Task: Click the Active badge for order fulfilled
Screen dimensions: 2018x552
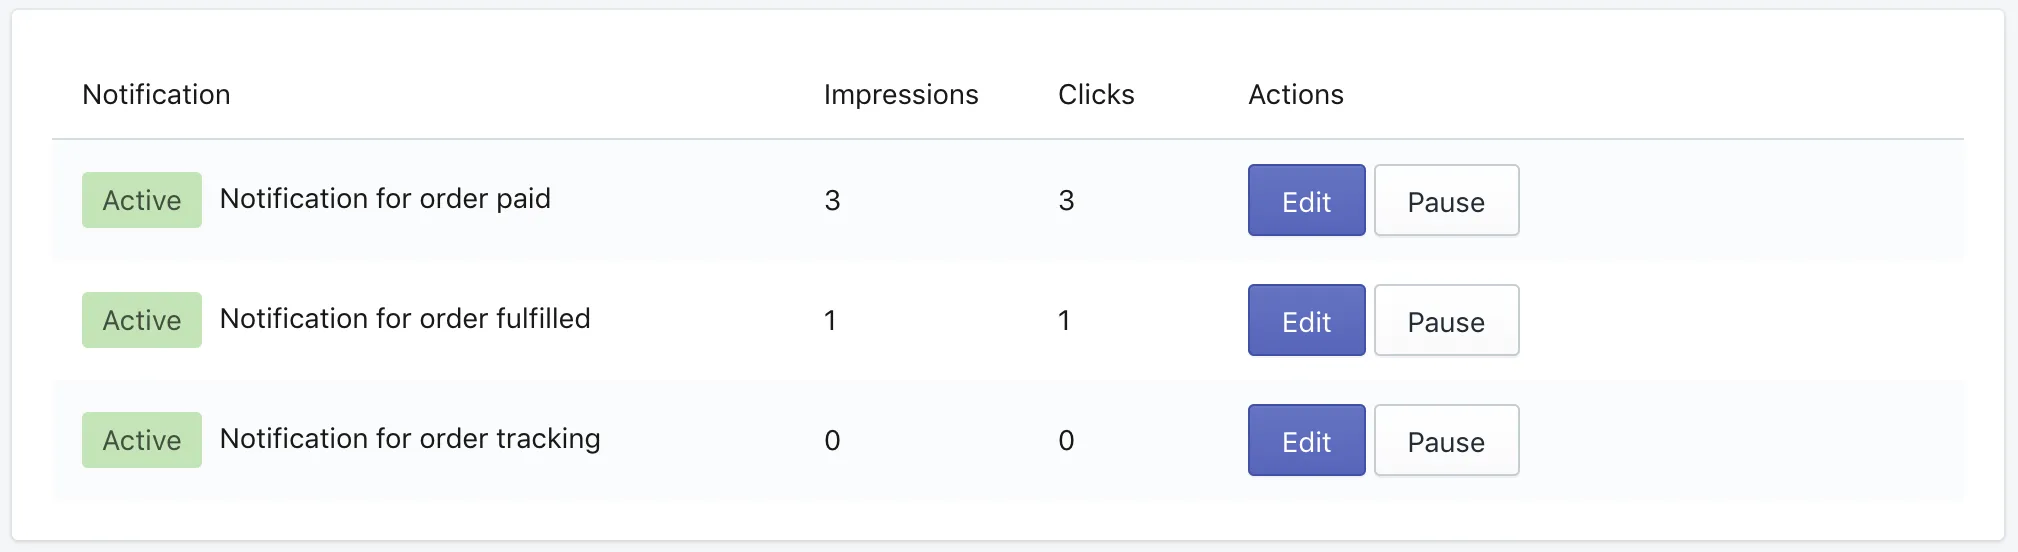Action: click(x=142, y=320)
